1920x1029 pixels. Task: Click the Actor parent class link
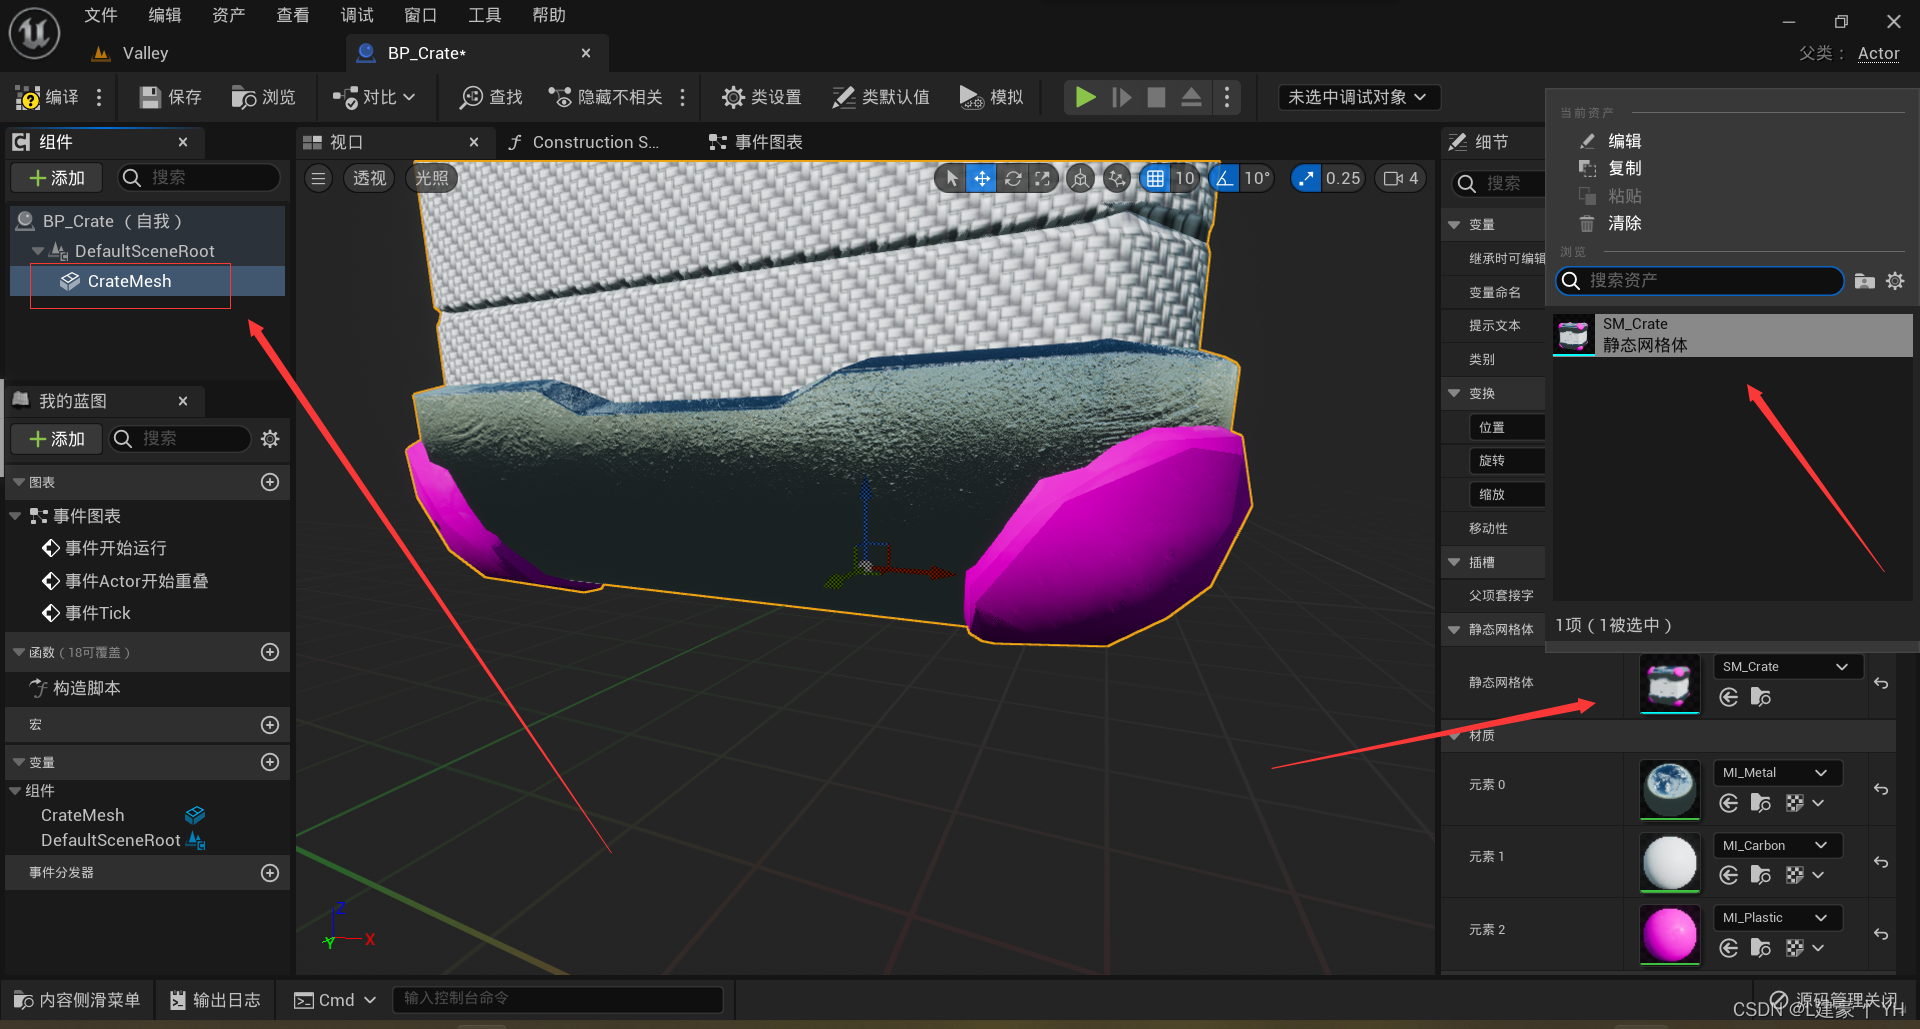coord(1878,53)
